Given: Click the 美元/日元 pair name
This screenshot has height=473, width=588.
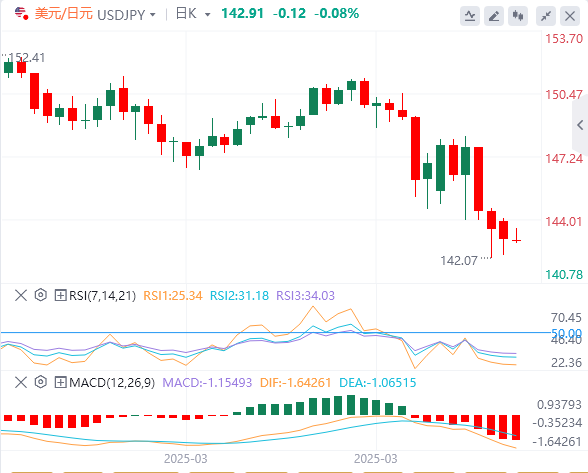Looking at the screenshot, I should tap(64, 14).
